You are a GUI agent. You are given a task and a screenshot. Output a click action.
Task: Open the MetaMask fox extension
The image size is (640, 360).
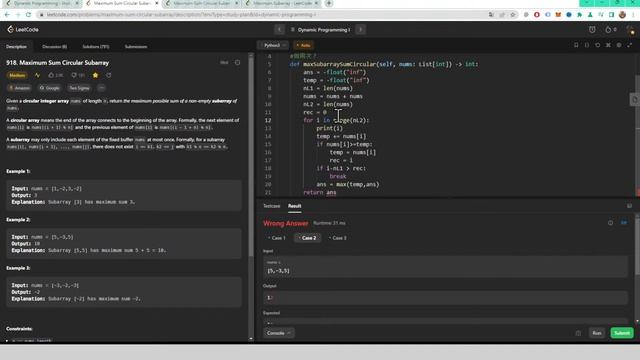pos(558,15)
